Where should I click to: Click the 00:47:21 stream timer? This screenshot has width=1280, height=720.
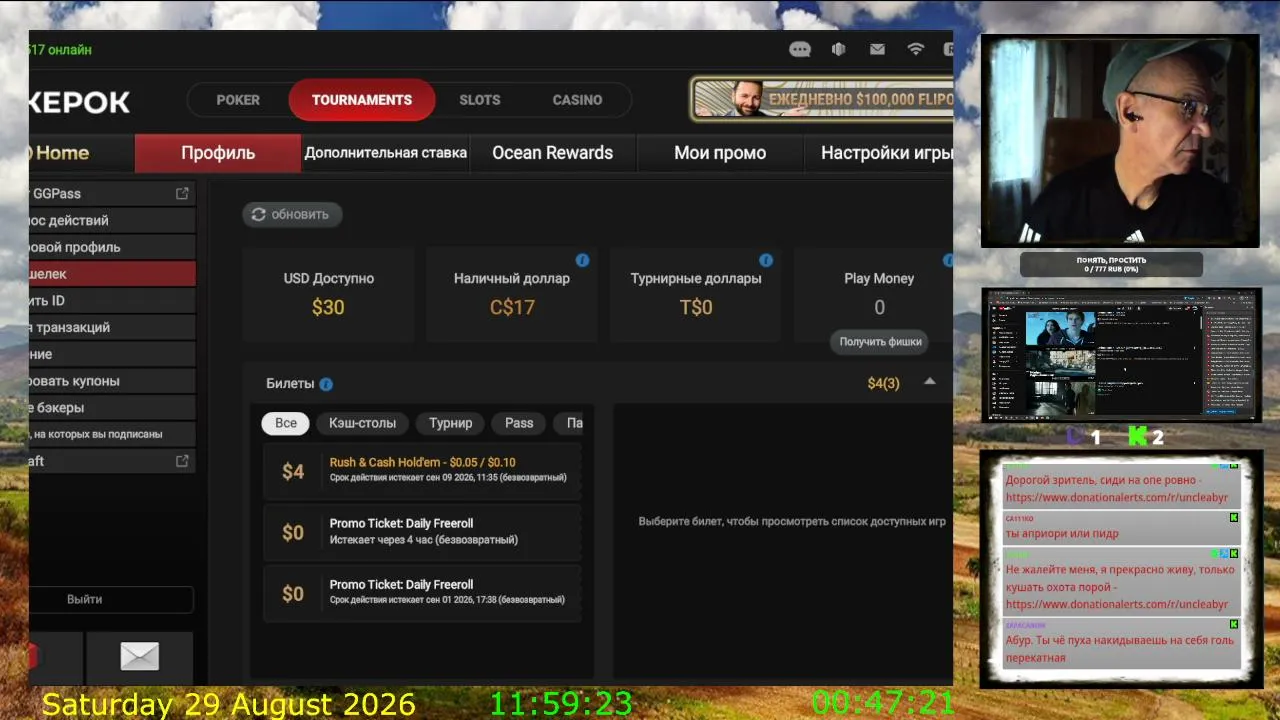[x=883, y=704]
